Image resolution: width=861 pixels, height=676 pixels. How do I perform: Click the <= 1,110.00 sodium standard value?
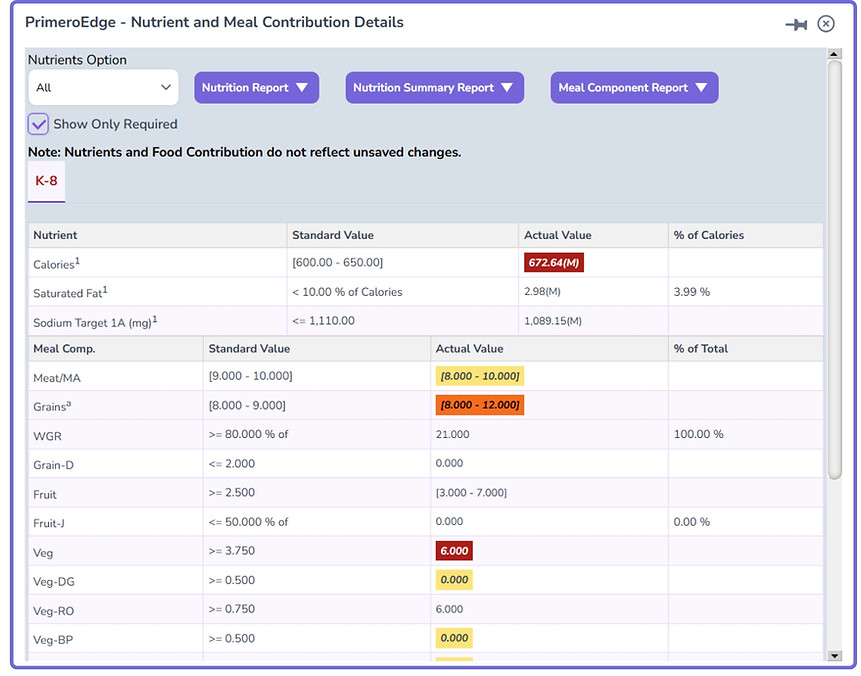coord(323,321)
